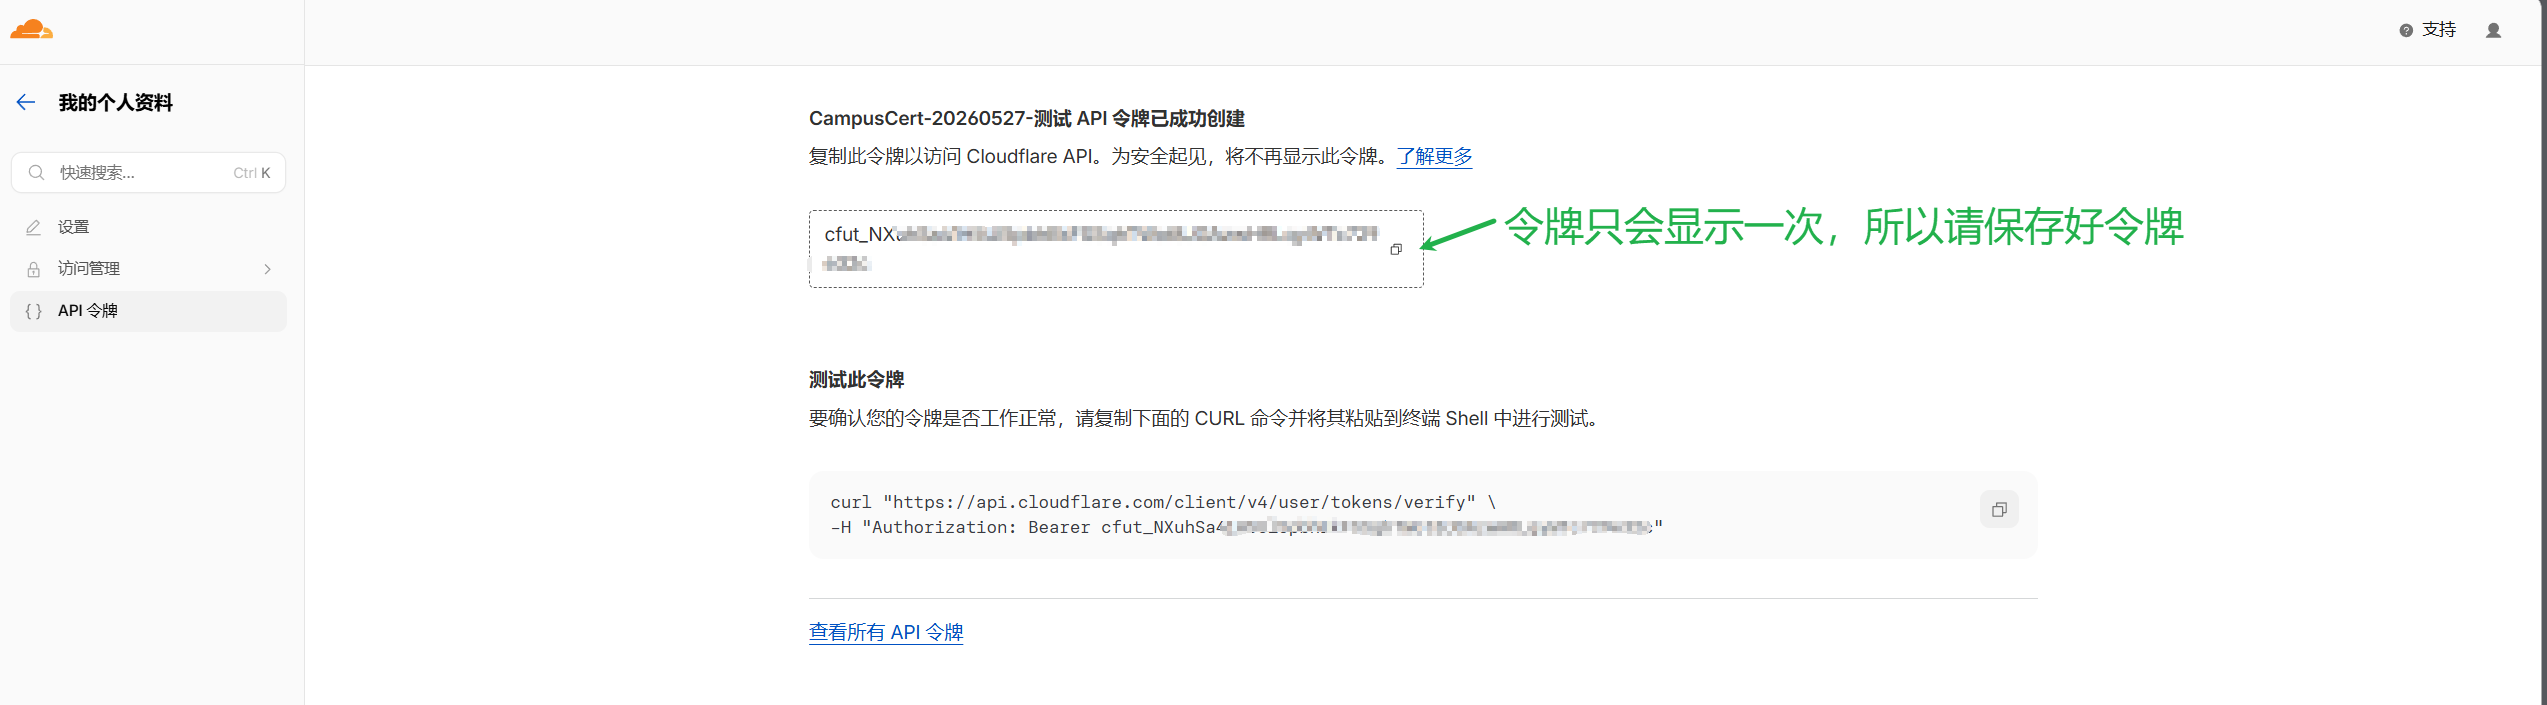The width and height of the screenshot is (2547, 705).
Task: Select API 令牌 in the sidebar
Action: pos(148,311)
